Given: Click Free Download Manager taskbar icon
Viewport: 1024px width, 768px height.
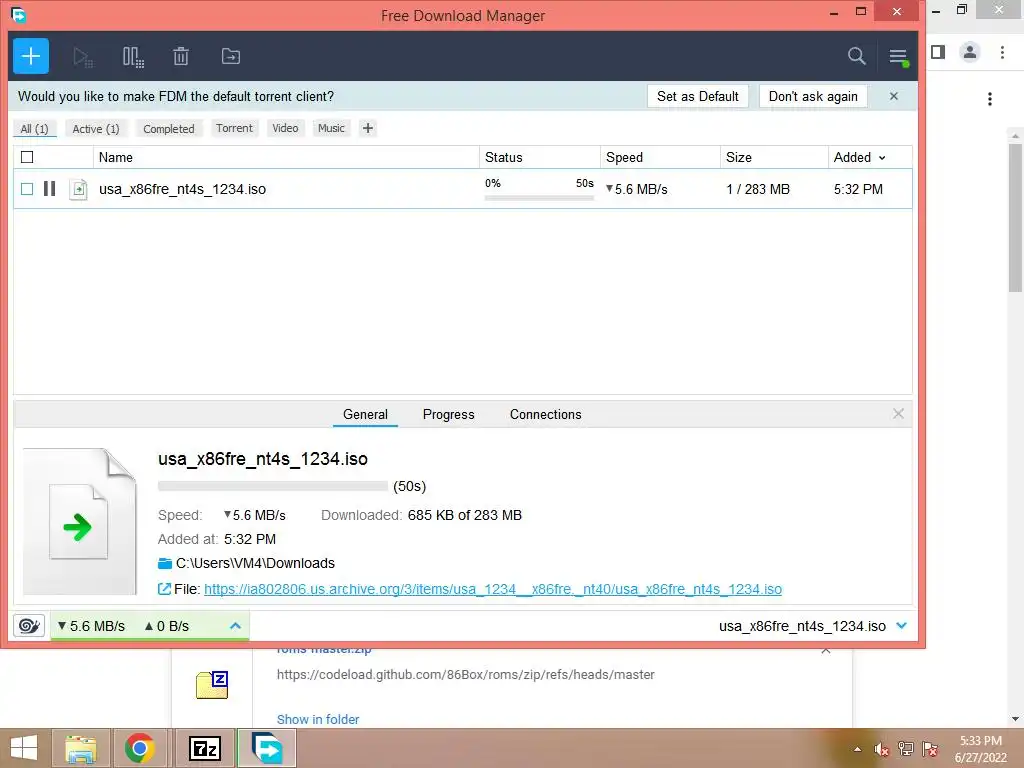Looking at the screenshot, I should click(x=267, y=748).
